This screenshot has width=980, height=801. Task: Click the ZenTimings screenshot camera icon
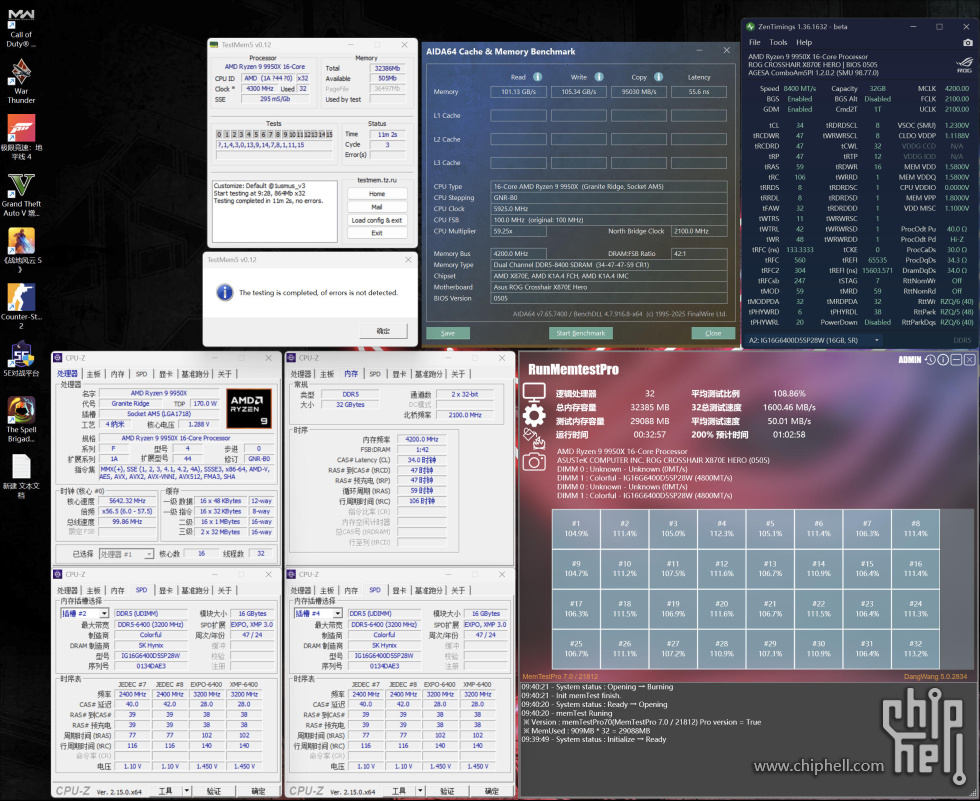click(968, 42)
